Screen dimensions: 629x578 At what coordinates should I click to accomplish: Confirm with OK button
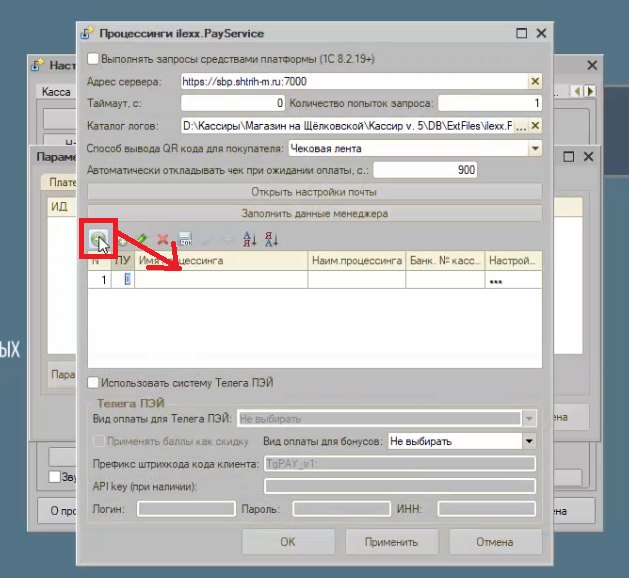(288, 542)
